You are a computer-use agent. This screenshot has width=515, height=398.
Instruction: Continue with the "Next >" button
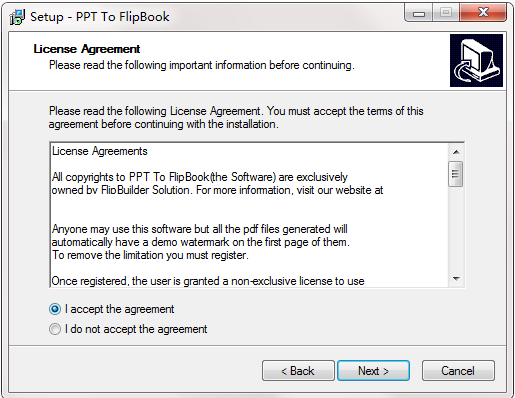[373, 371]
